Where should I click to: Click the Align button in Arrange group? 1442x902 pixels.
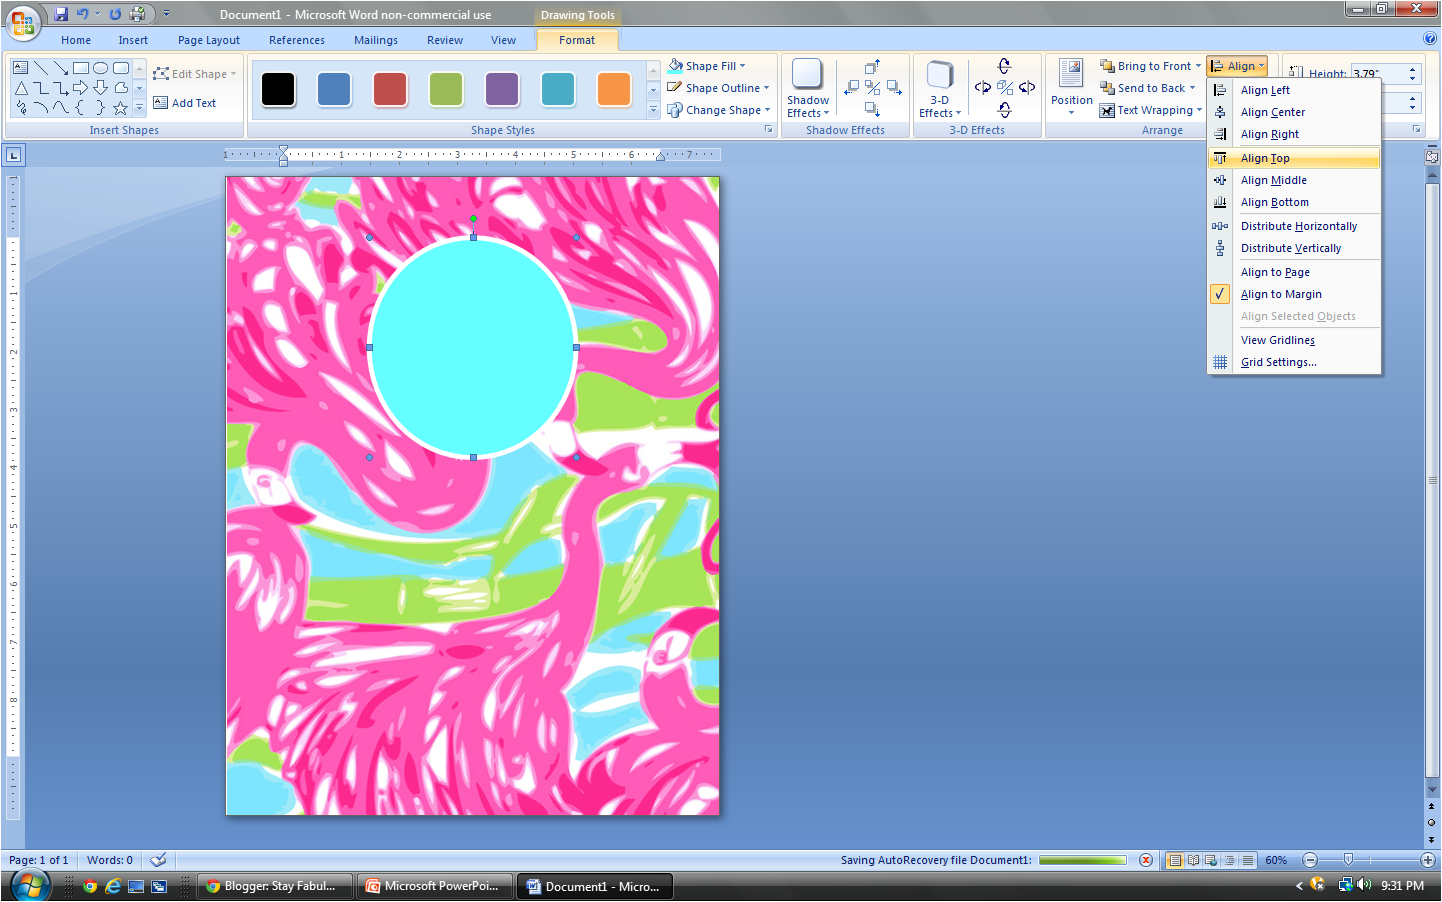[1237, 66]
